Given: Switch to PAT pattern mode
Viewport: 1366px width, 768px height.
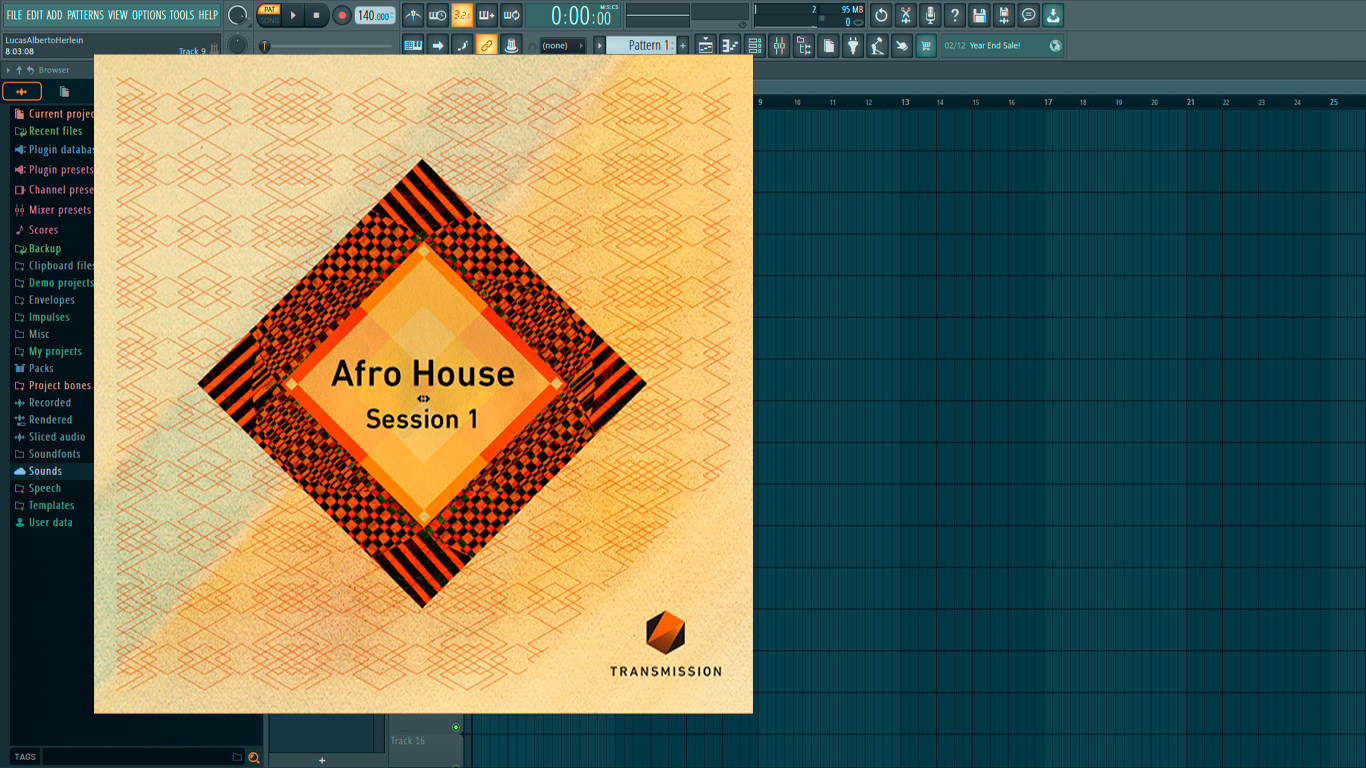Looking at the screenshot, I should tap(269, 9).
